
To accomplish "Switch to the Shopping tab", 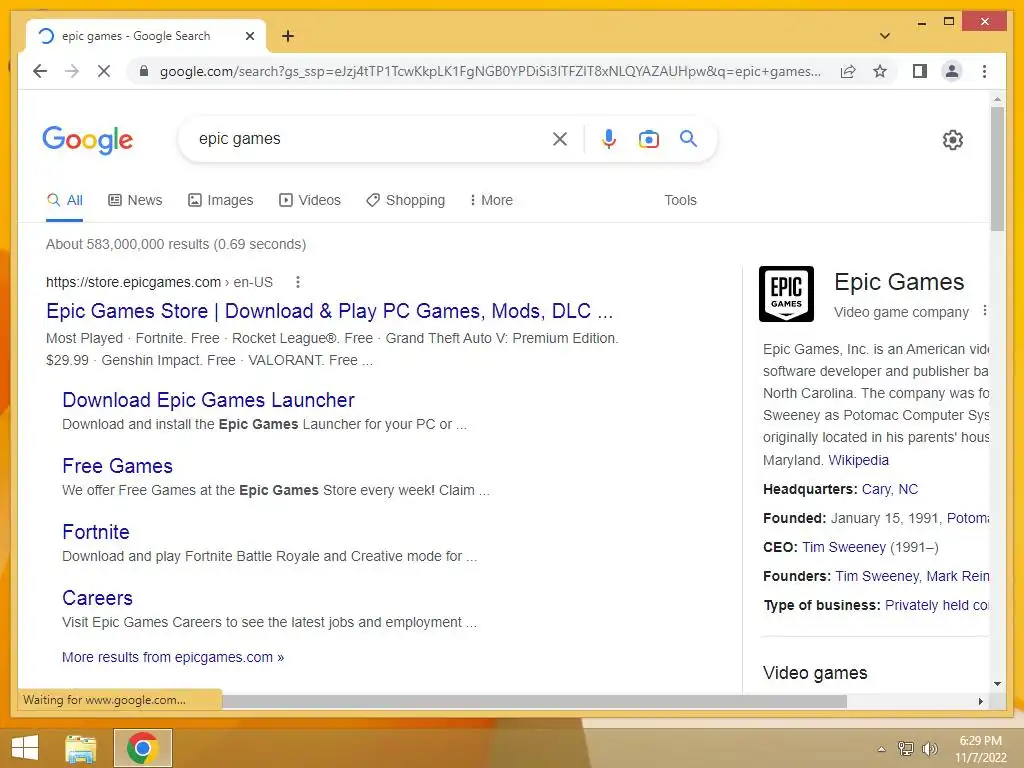I will pyautogui.click(x=406, y=200).
